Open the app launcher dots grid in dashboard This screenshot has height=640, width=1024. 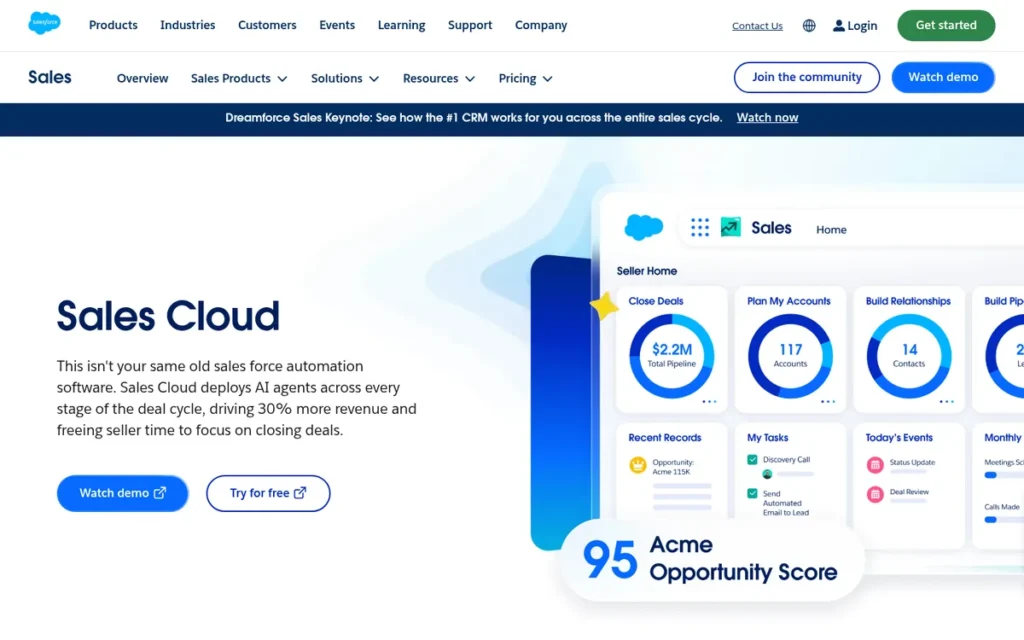point(699,227)
